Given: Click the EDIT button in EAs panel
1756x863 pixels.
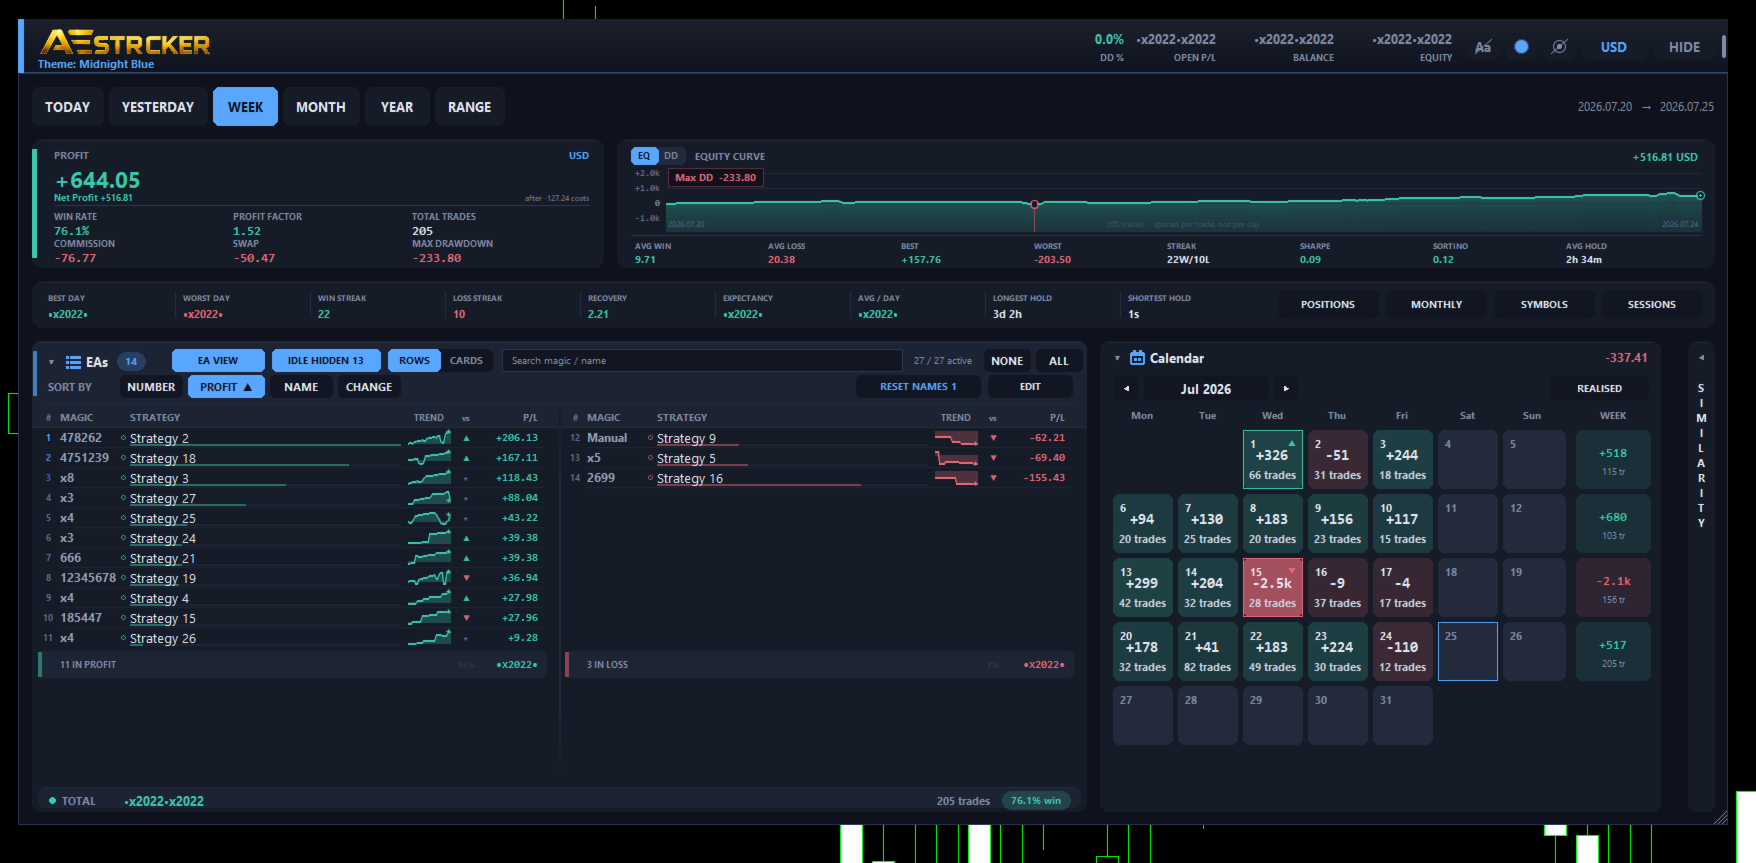Looking at the screenshot, I should pyautogui.click(x=1030, y=387).
